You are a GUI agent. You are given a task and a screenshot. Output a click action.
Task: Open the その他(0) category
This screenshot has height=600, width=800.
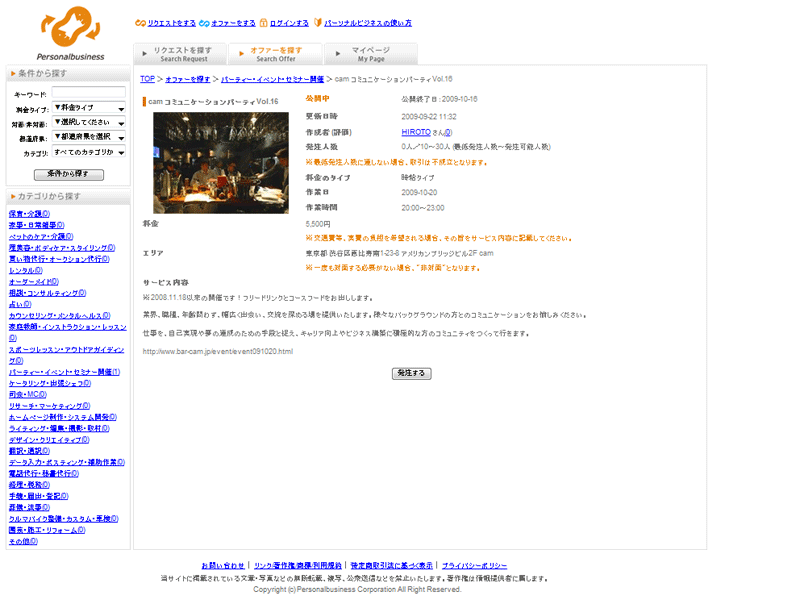click(x=23, y=541)
